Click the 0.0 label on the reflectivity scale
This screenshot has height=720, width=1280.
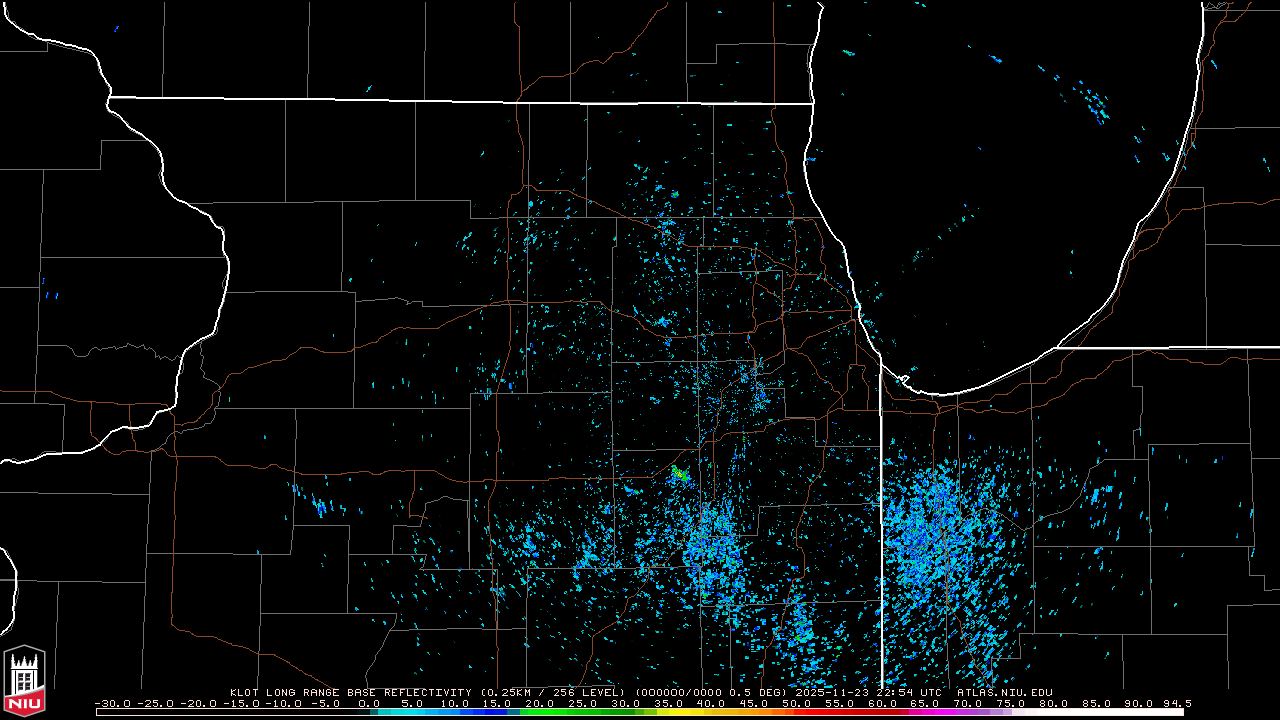click(369, 703)
